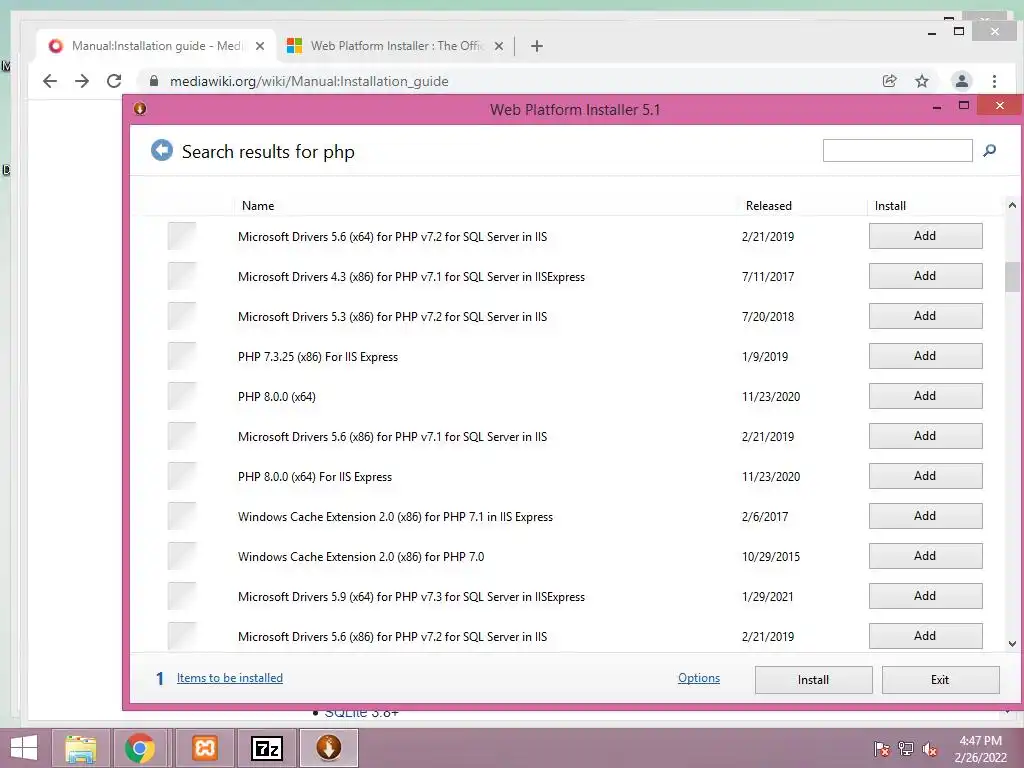The width and height of the screenshot is (1024, 768).
Task: Click the blue back arrow beside Search results
Action: click(162, 151)
